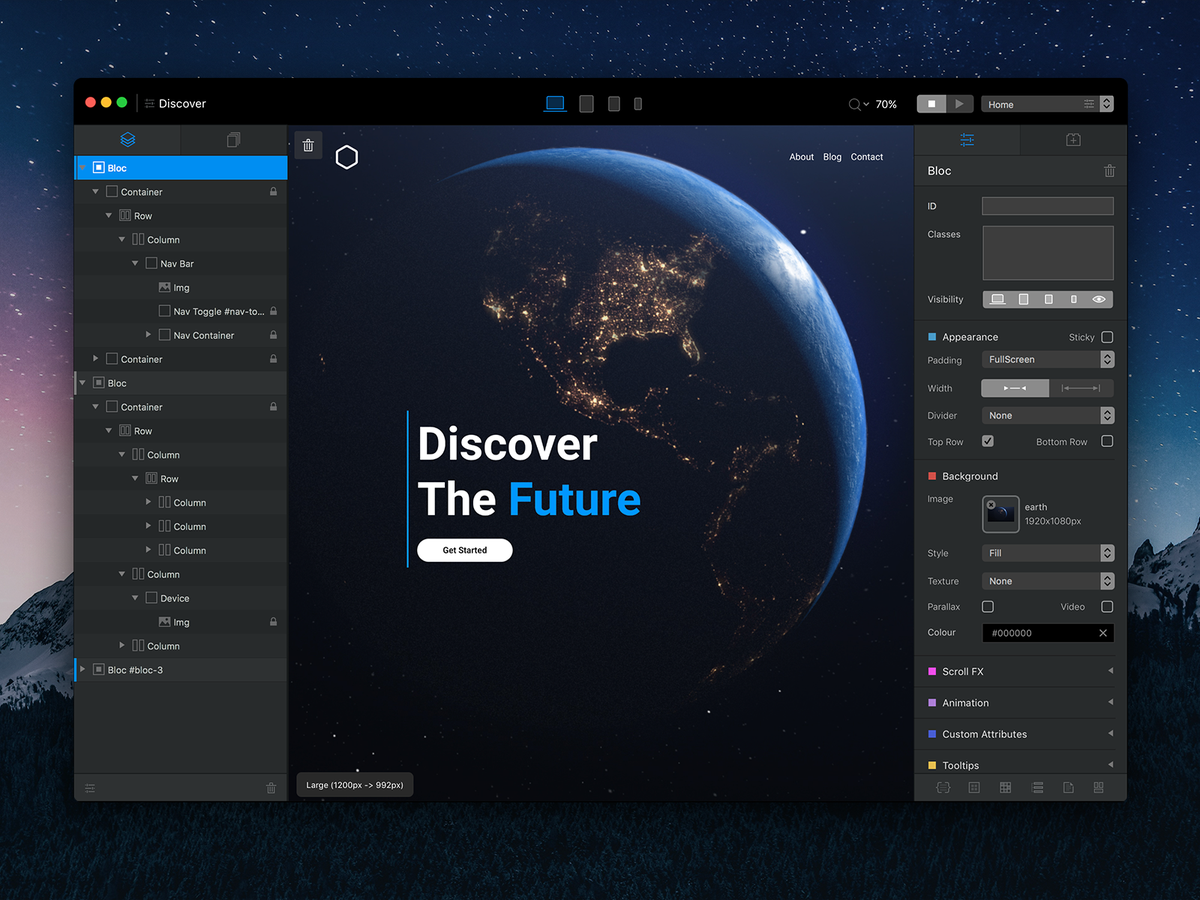Image resolution: width=1200 pixels, height=900 pixels.
Task: Start preview with the play button
Action: click(x=959, y=104)
